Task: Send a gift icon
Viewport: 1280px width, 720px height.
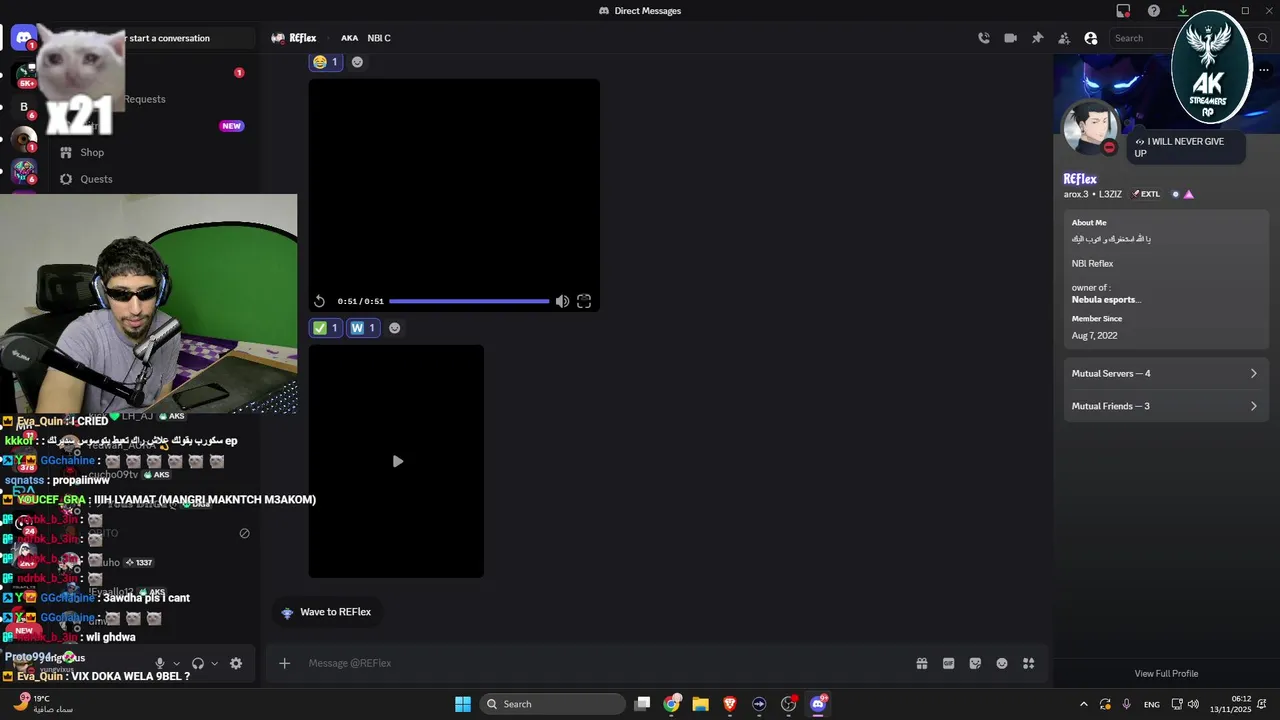Action: point(922,663)
